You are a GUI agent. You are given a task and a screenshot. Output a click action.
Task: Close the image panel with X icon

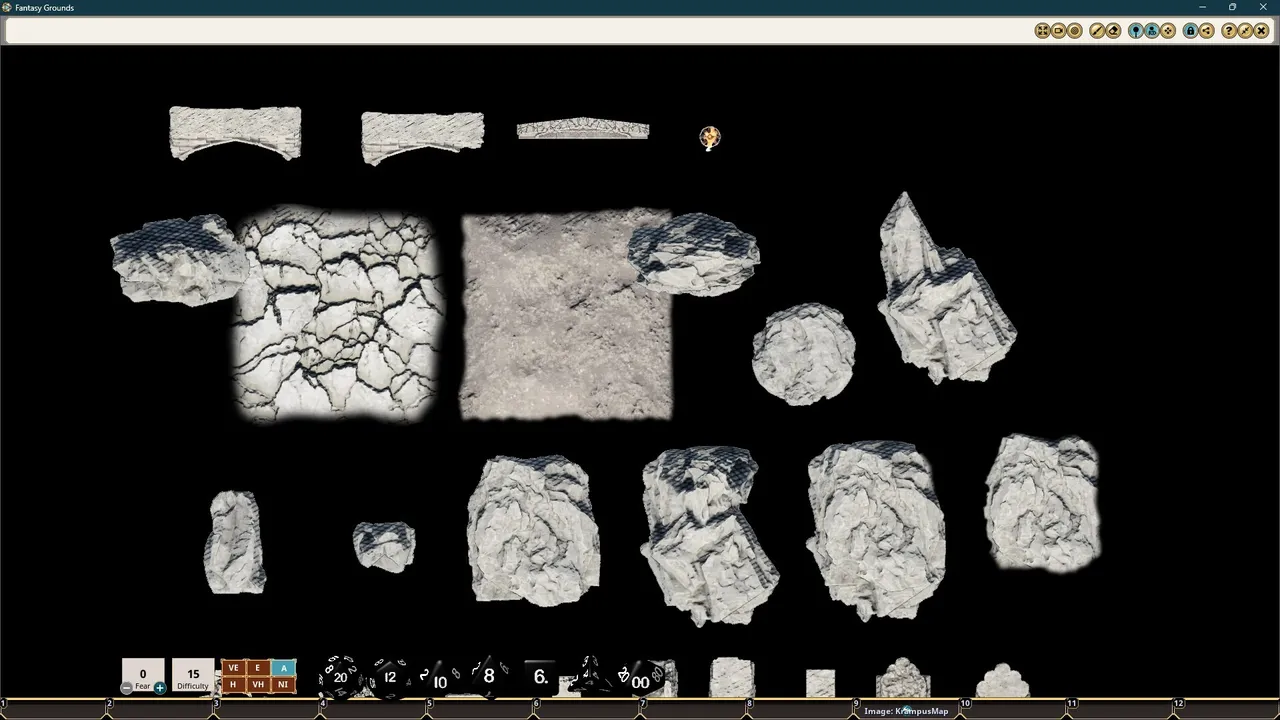[1262, 31]
